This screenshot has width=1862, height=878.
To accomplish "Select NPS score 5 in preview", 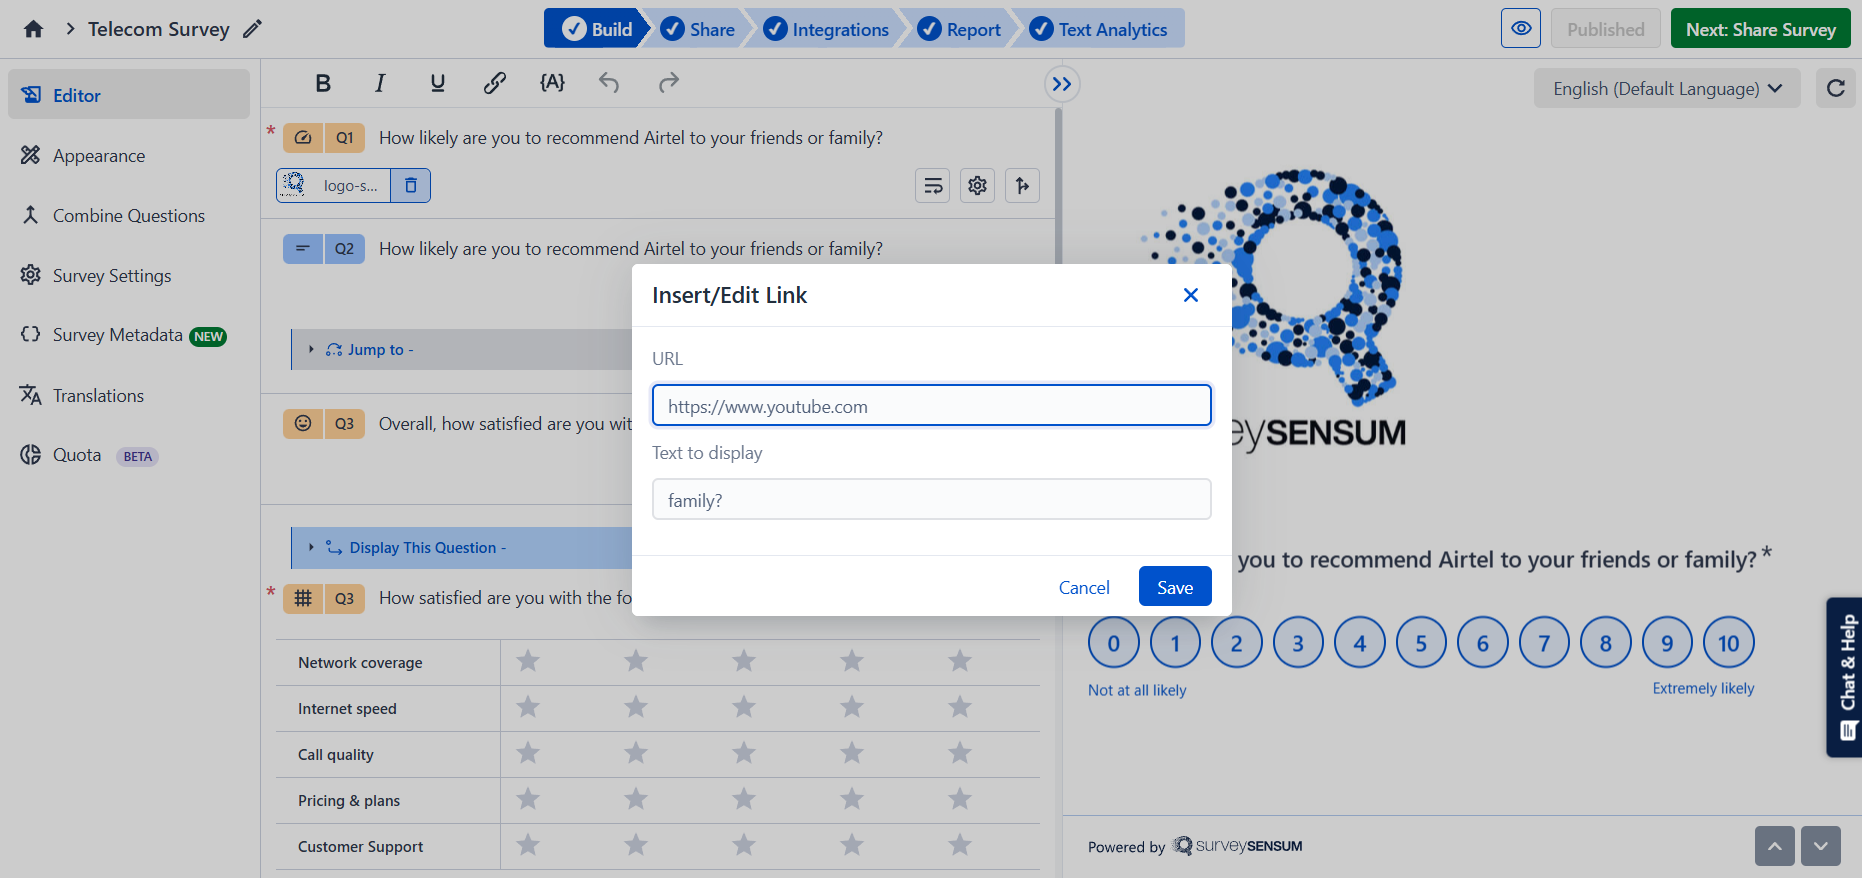I will 1421,643.
